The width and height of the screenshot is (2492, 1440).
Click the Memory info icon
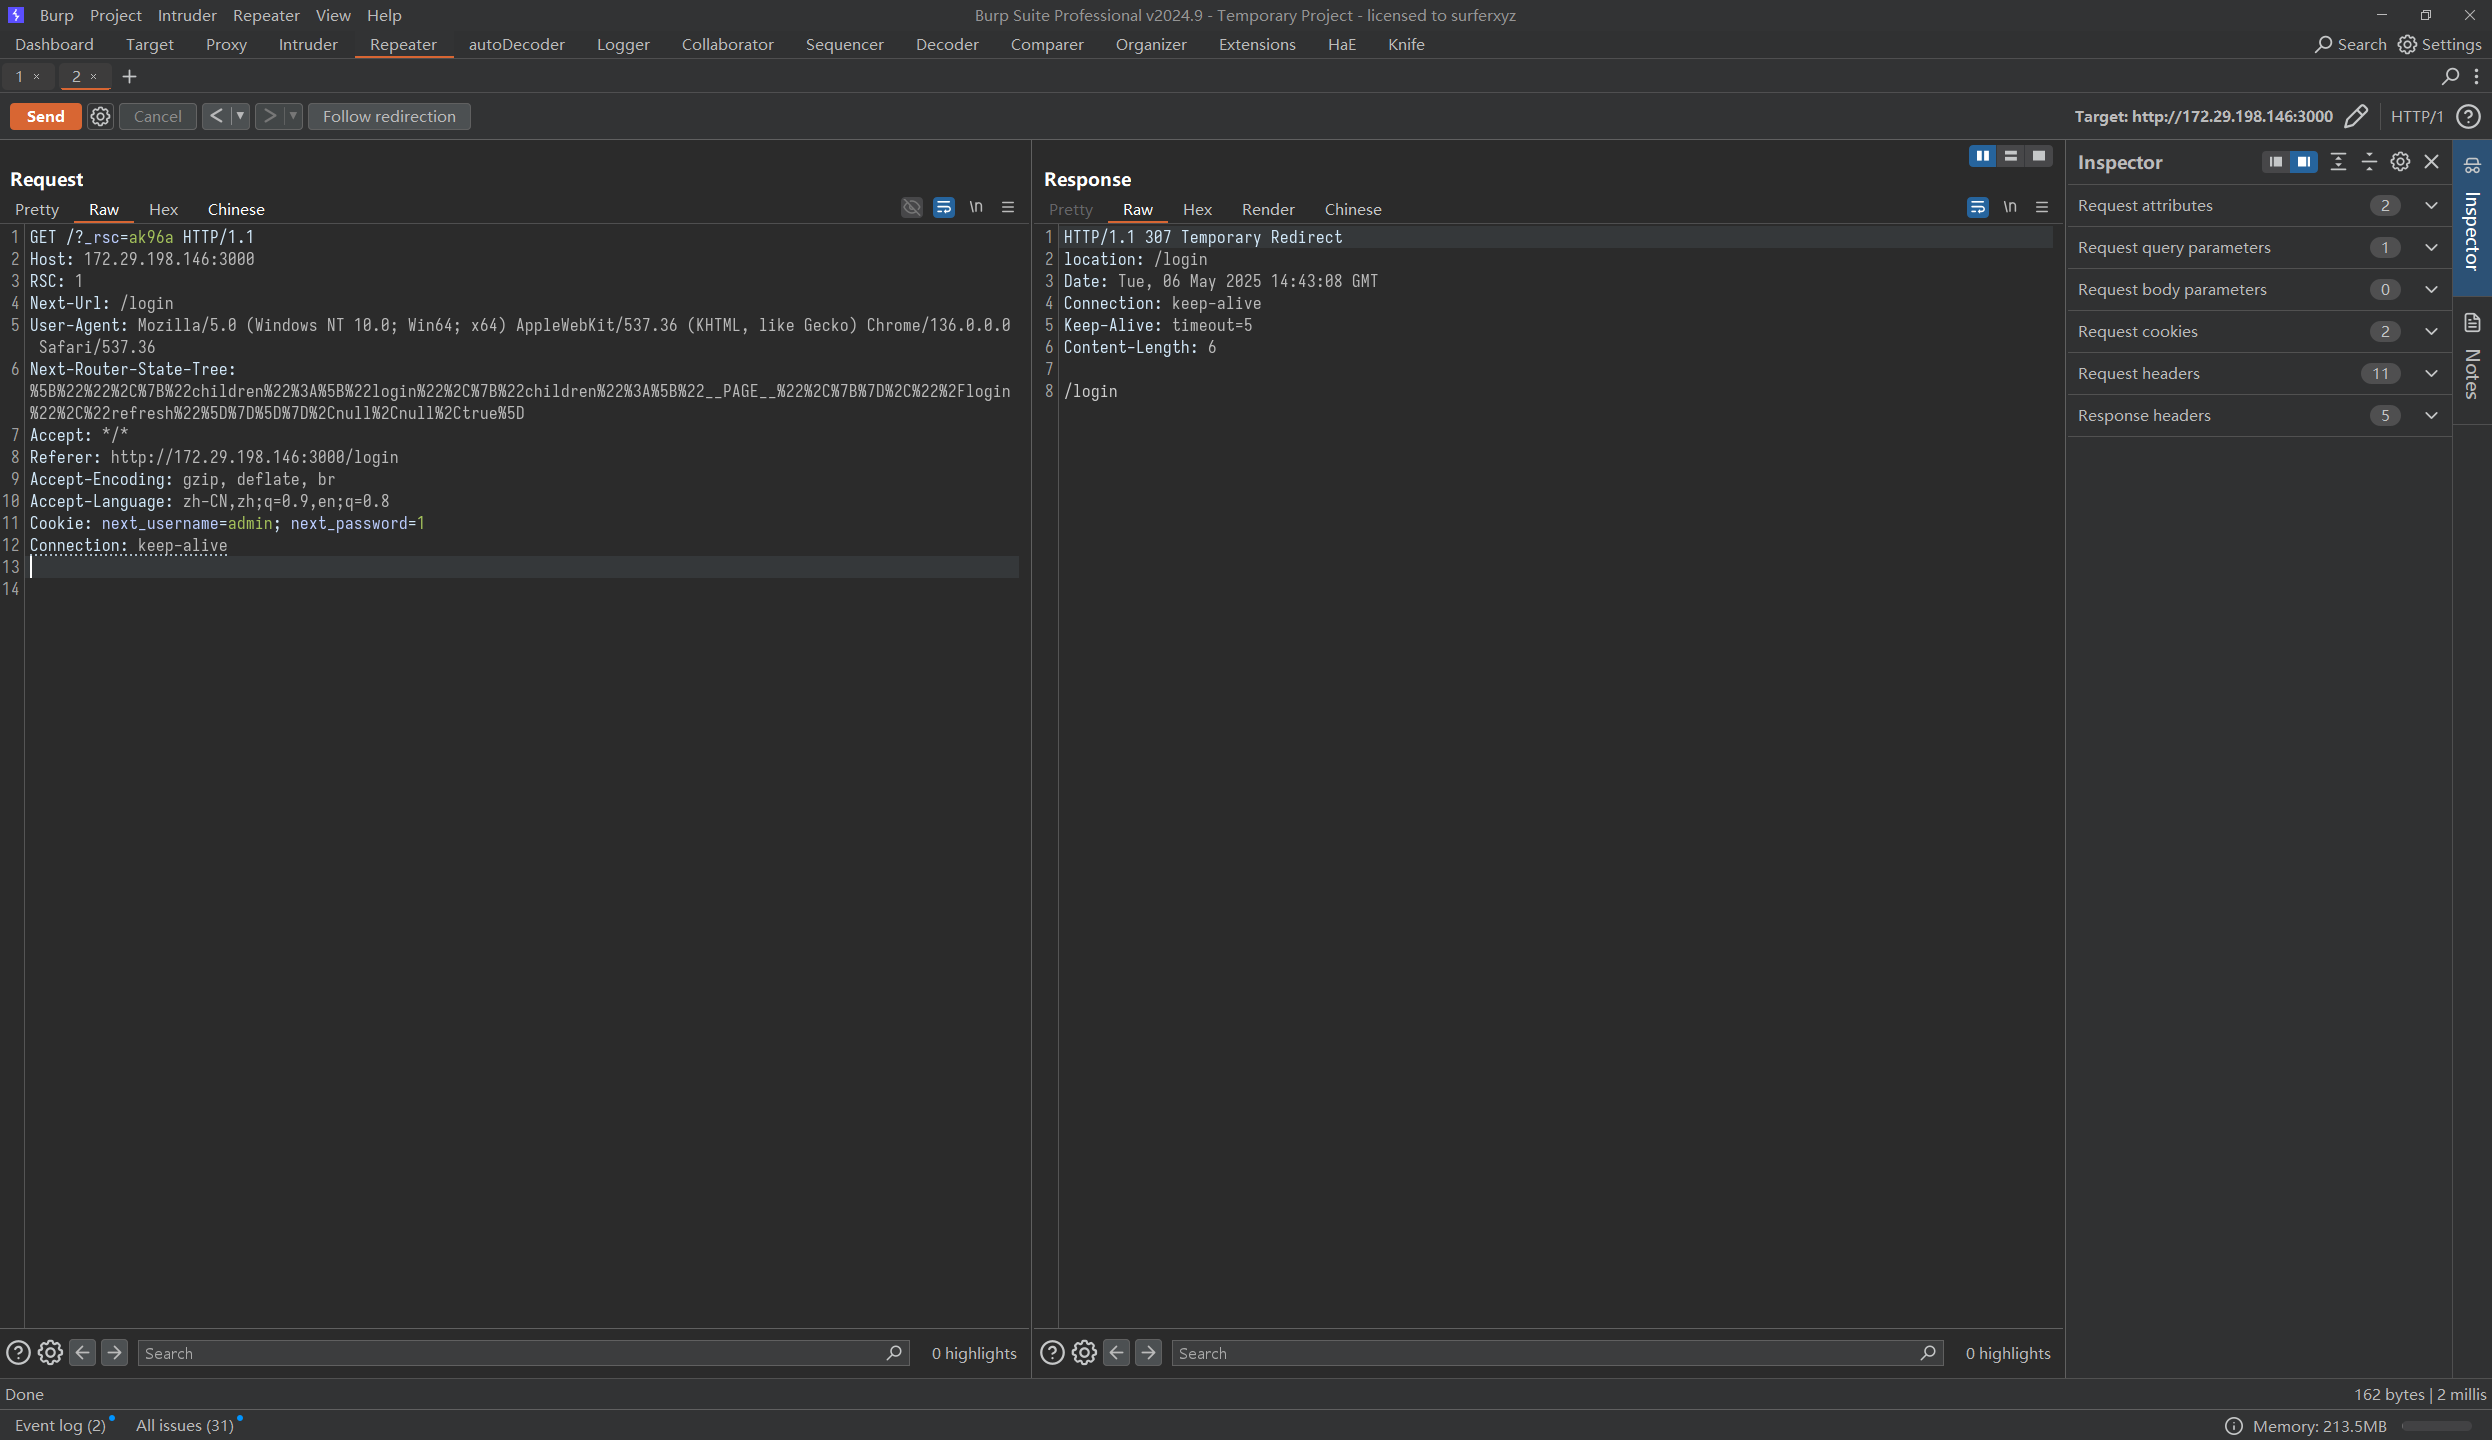[2234, 1426]
